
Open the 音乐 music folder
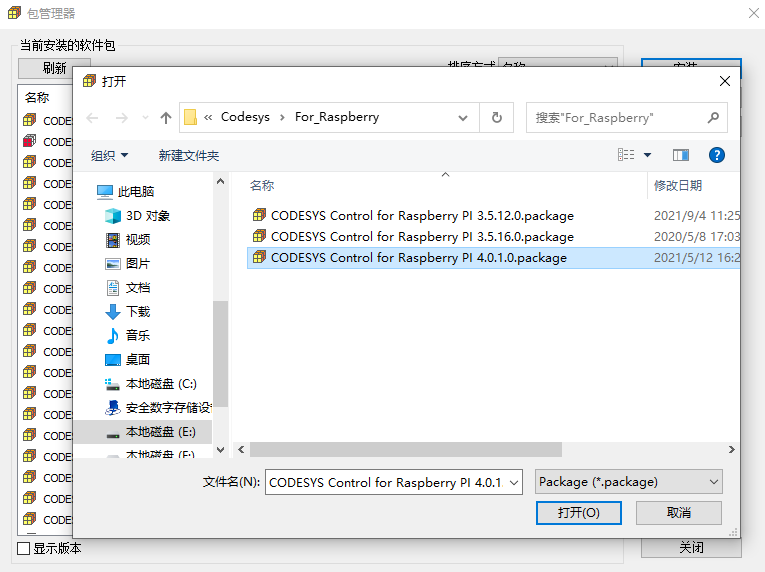(137, 335)
